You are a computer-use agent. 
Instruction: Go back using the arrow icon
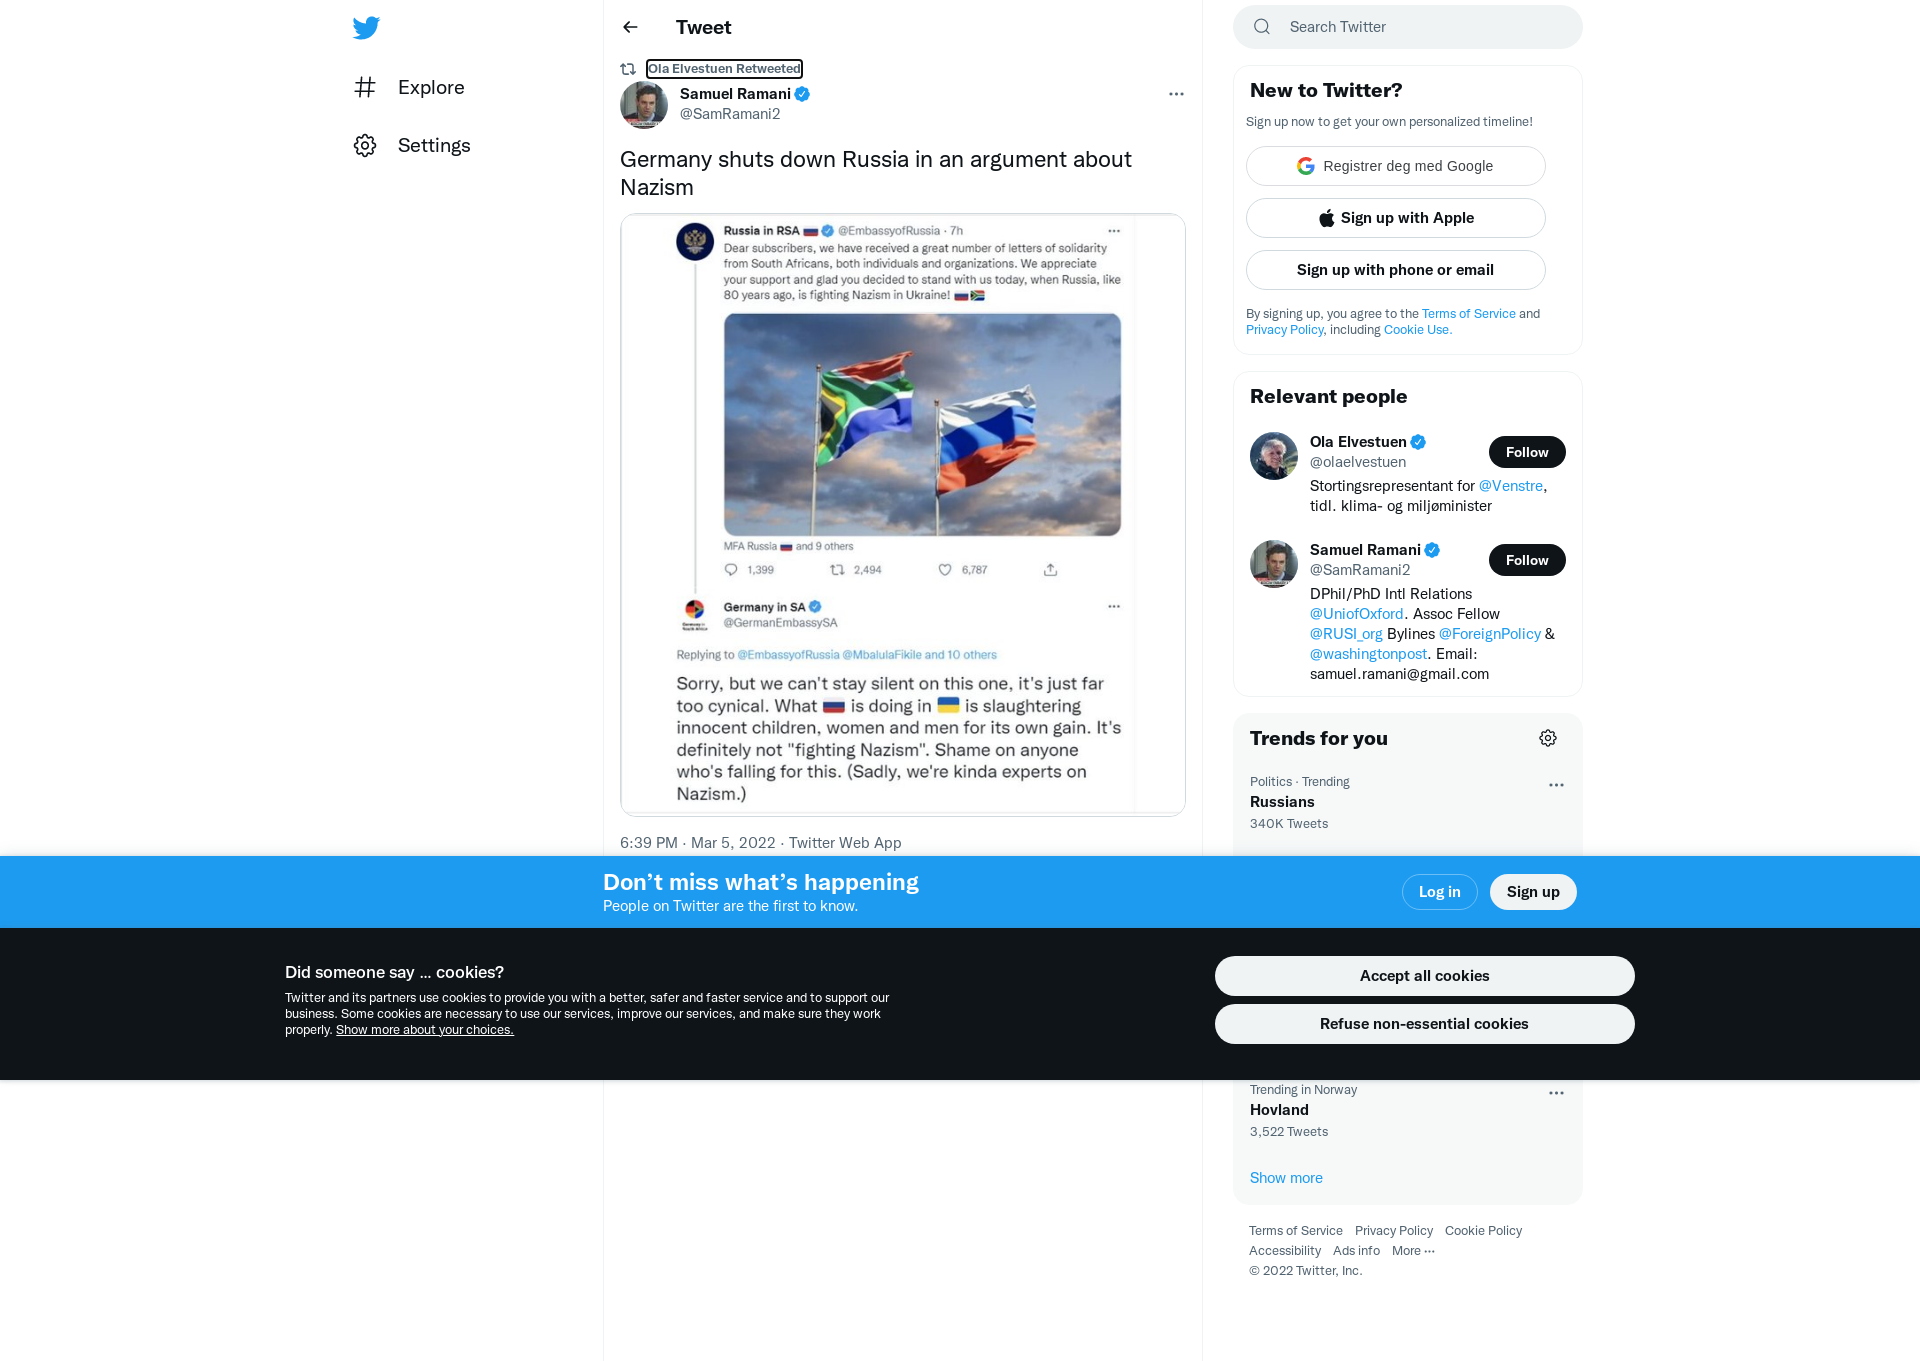[x=630, y=27]
